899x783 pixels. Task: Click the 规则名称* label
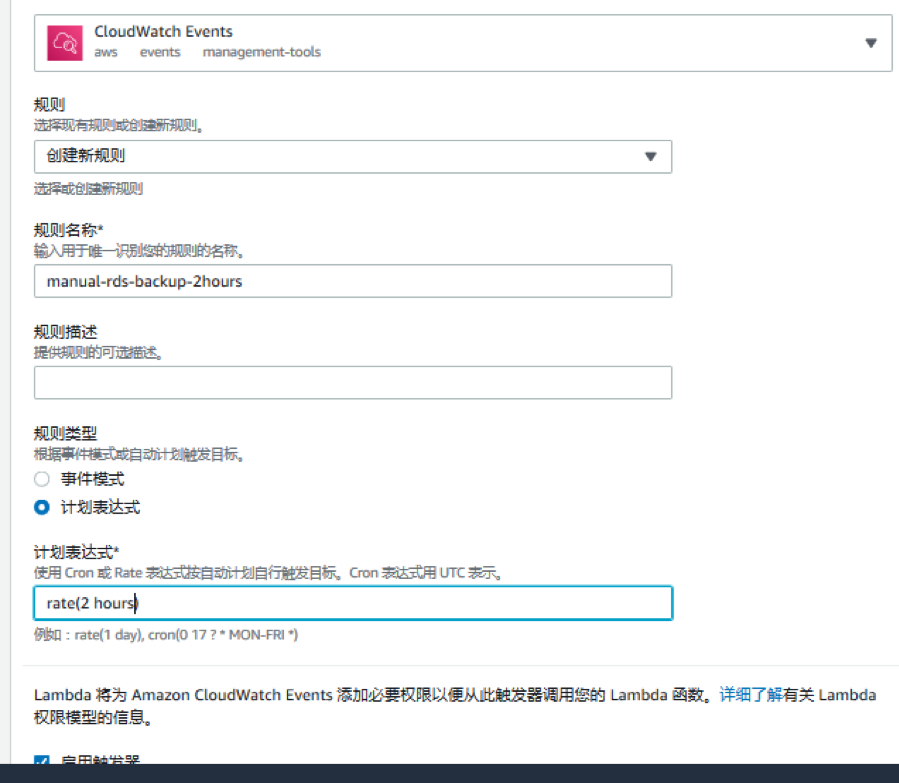click(68, 230)
